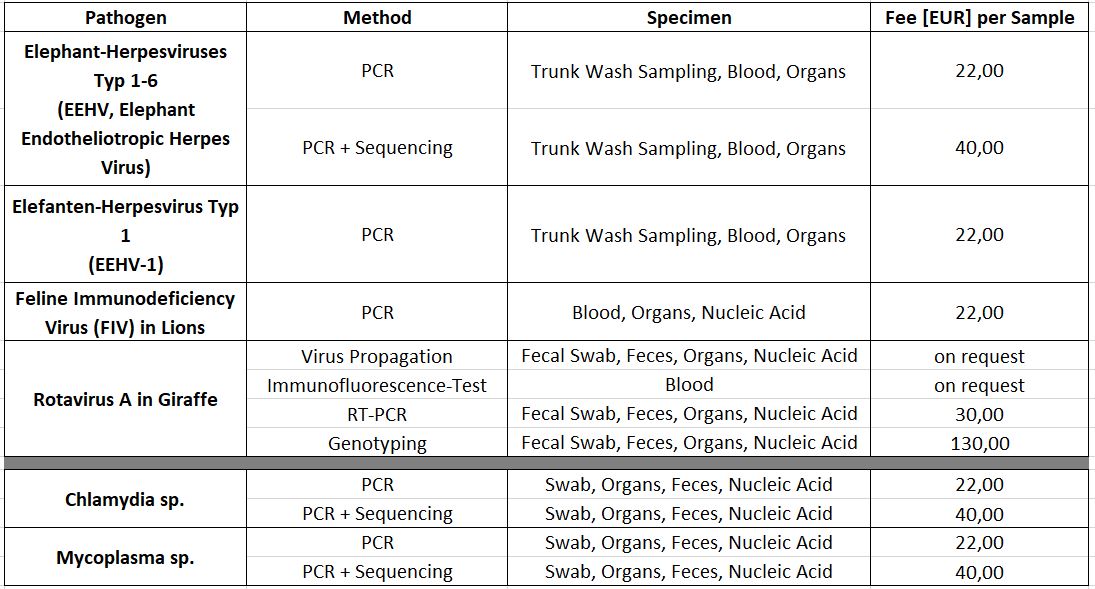Select the Virus Propagation method cell
Image resolution: width=1095 pixels, height=589 pixels.
(x=377, y=356)
